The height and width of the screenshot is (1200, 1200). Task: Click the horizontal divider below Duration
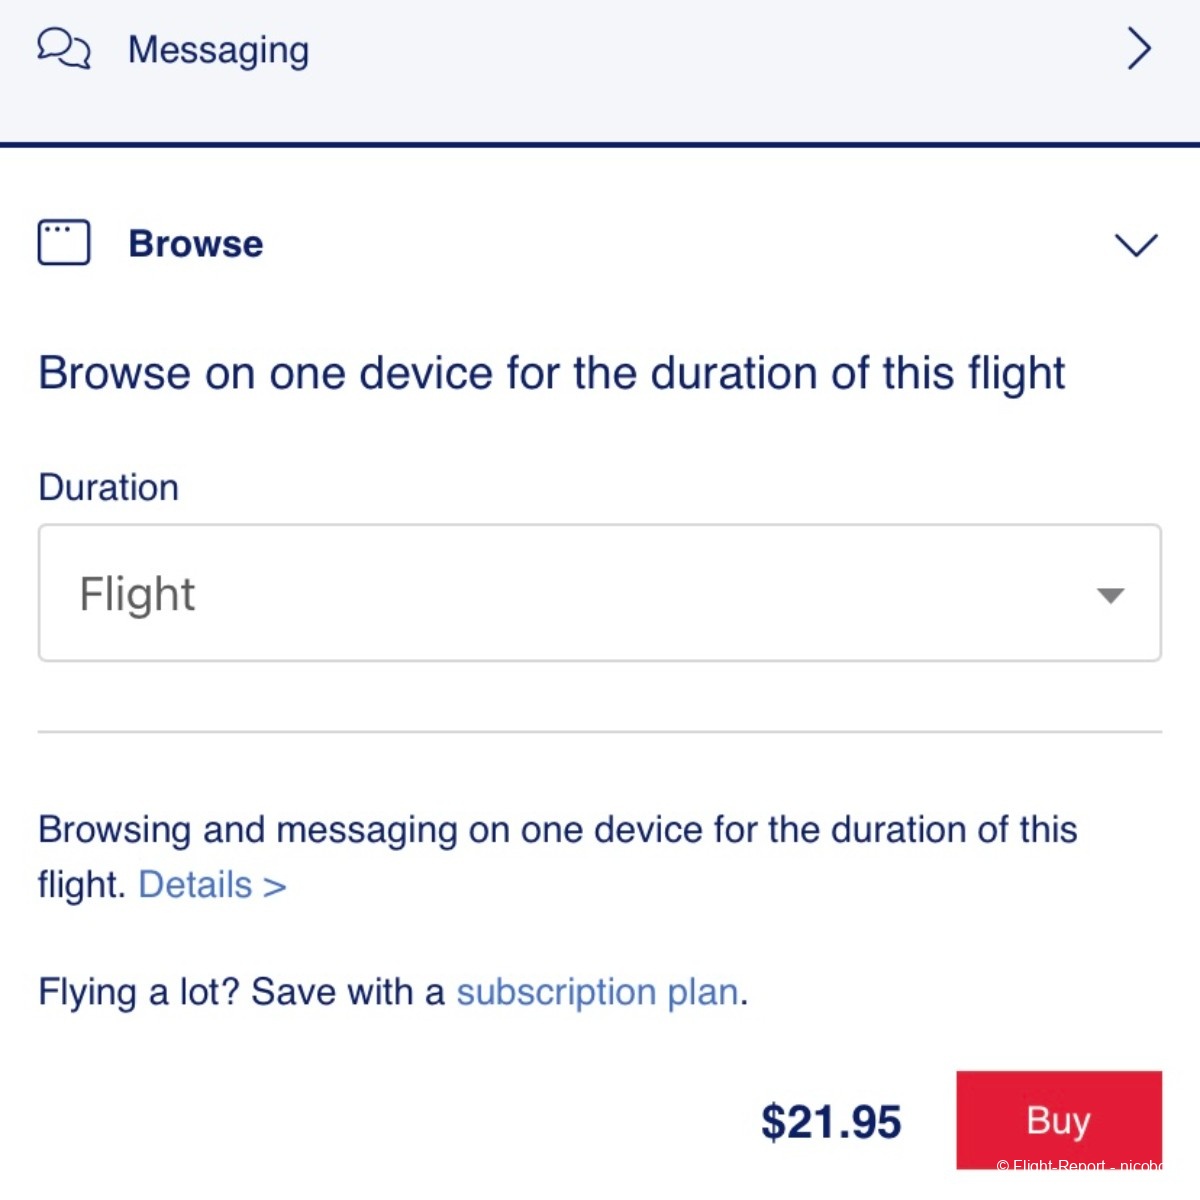600,732
